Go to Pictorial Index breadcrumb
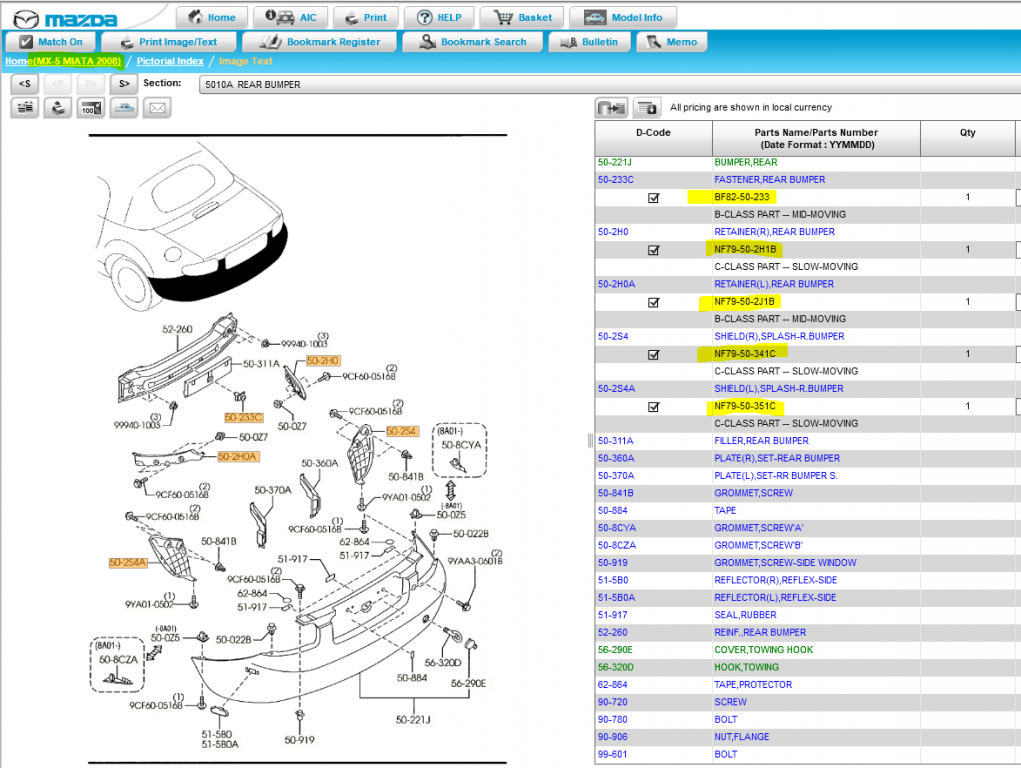The image size is (1021, 768). (170, 61)
